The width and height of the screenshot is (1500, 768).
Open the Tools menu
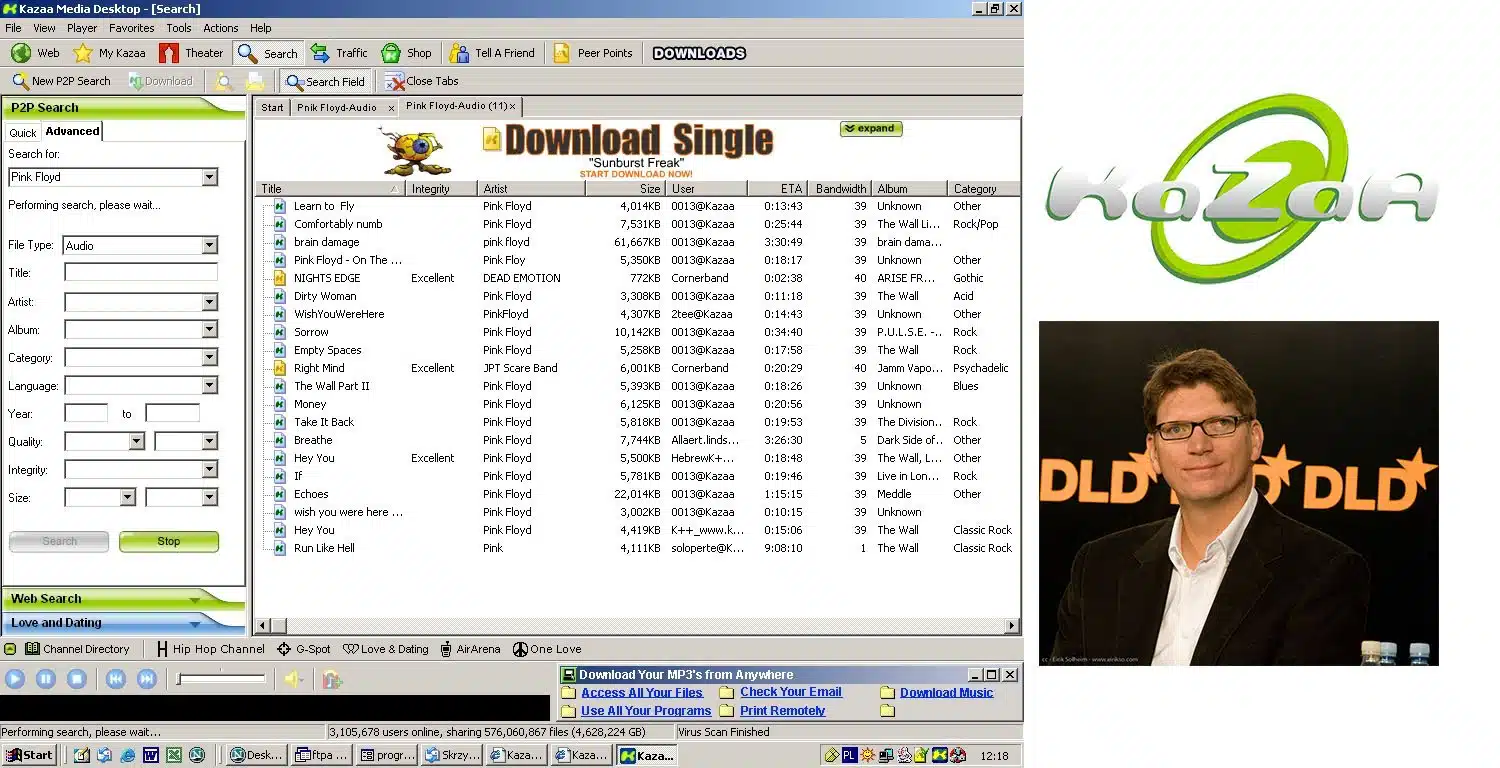pos(178,28)
